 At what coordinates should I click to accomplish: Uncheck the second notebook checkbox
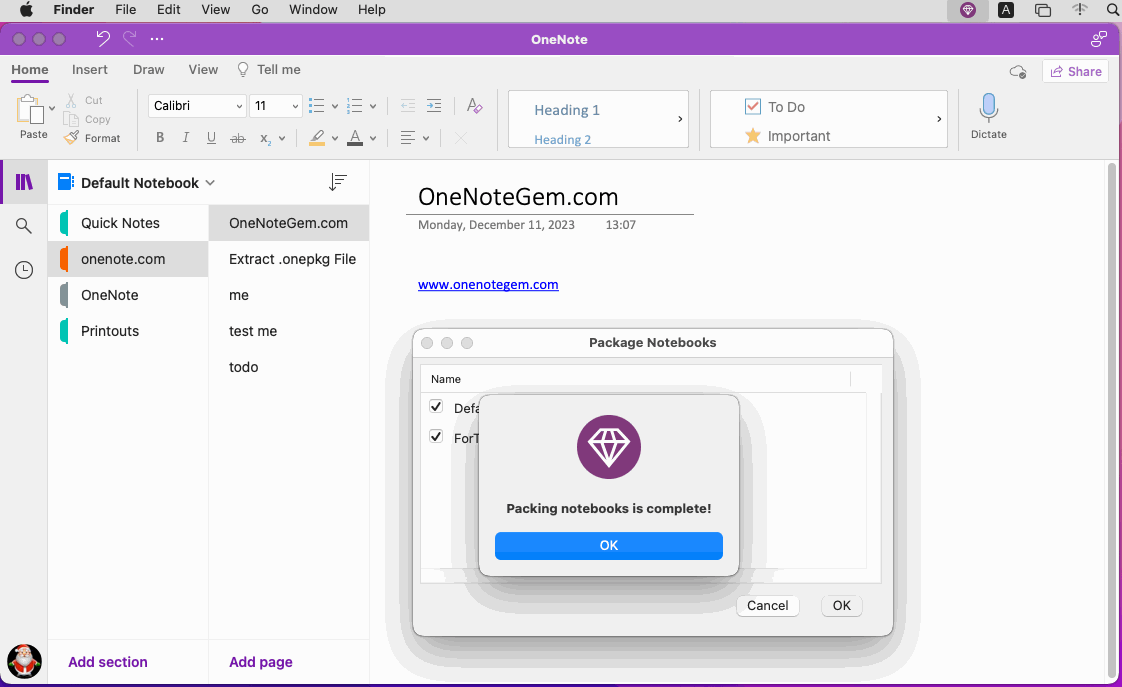436,436
